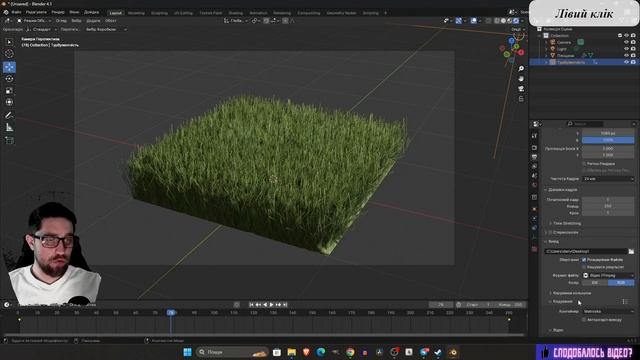The width and height of the screenshot is (640, 360).
Task: Activate the Rotate tool
Action: coord(9,79)
